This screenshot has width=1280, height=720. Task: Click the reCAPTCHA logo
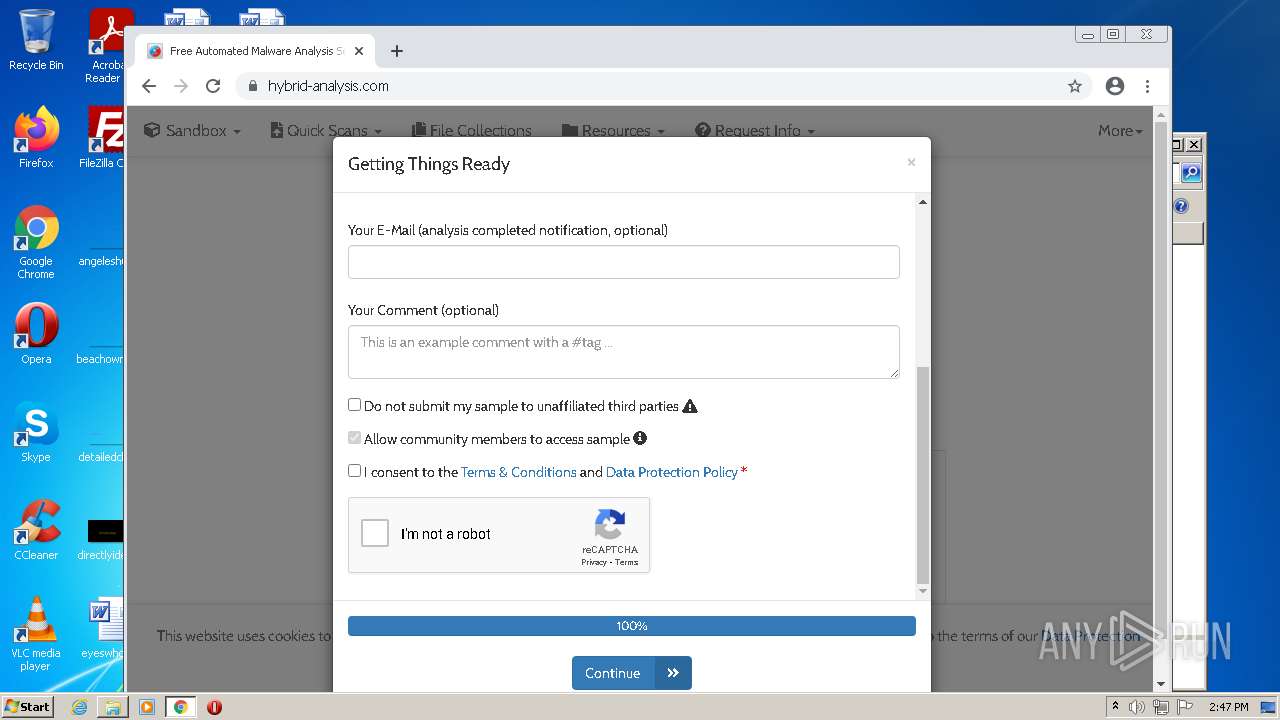(610, 524)
